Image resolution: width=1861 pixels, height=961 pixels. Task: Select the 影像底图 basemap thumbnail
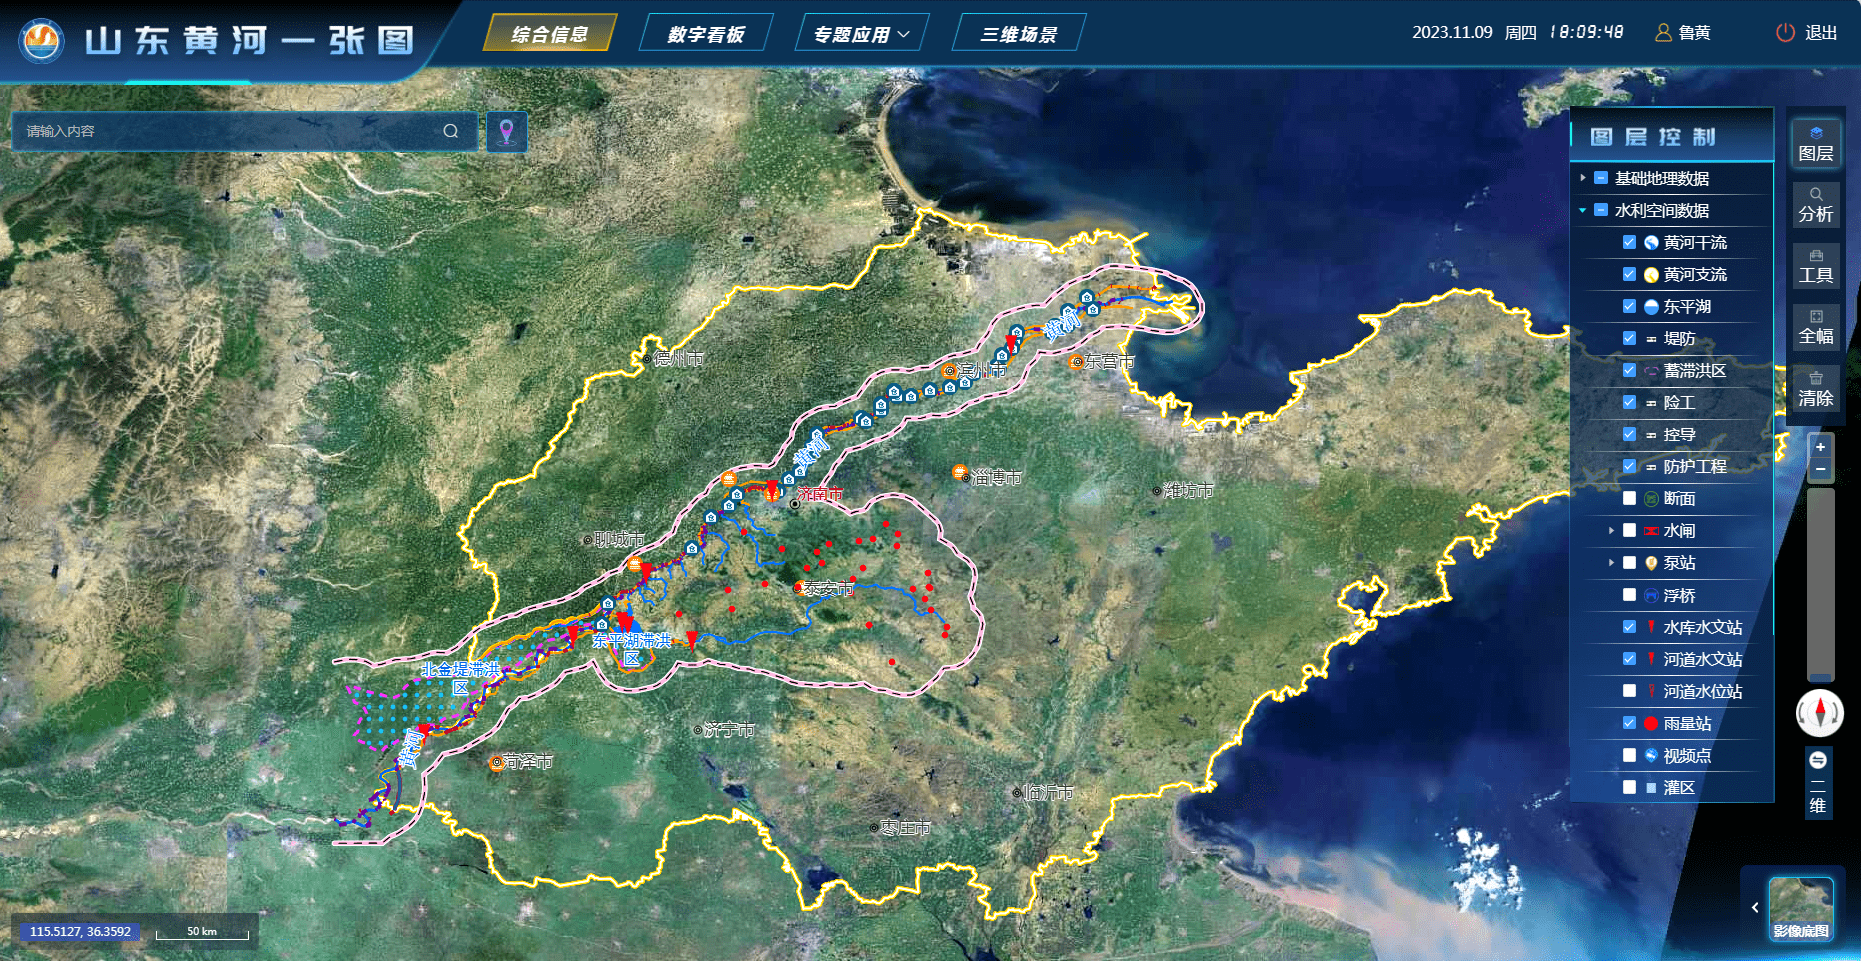(1800, 908)
